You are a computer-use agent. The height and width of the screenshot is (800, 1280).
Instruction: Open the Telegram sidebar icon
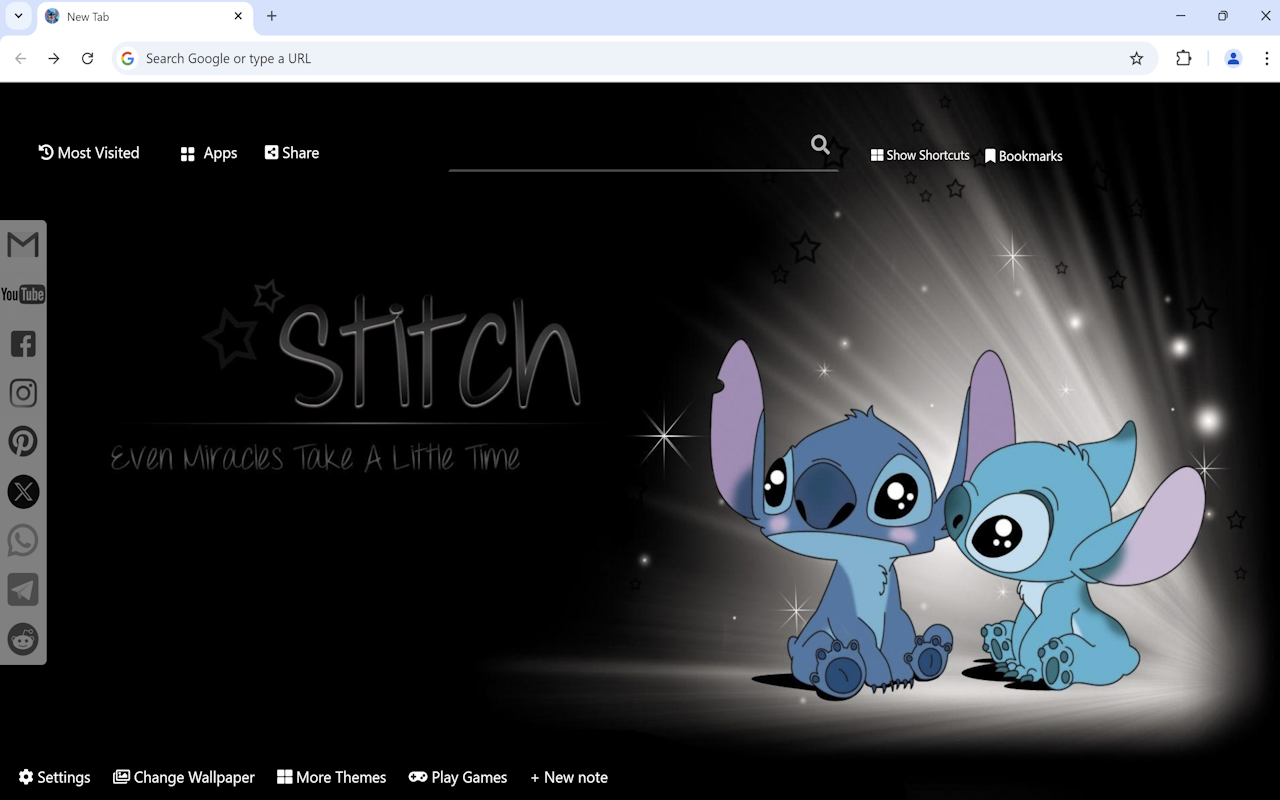[x=22, y=589]
